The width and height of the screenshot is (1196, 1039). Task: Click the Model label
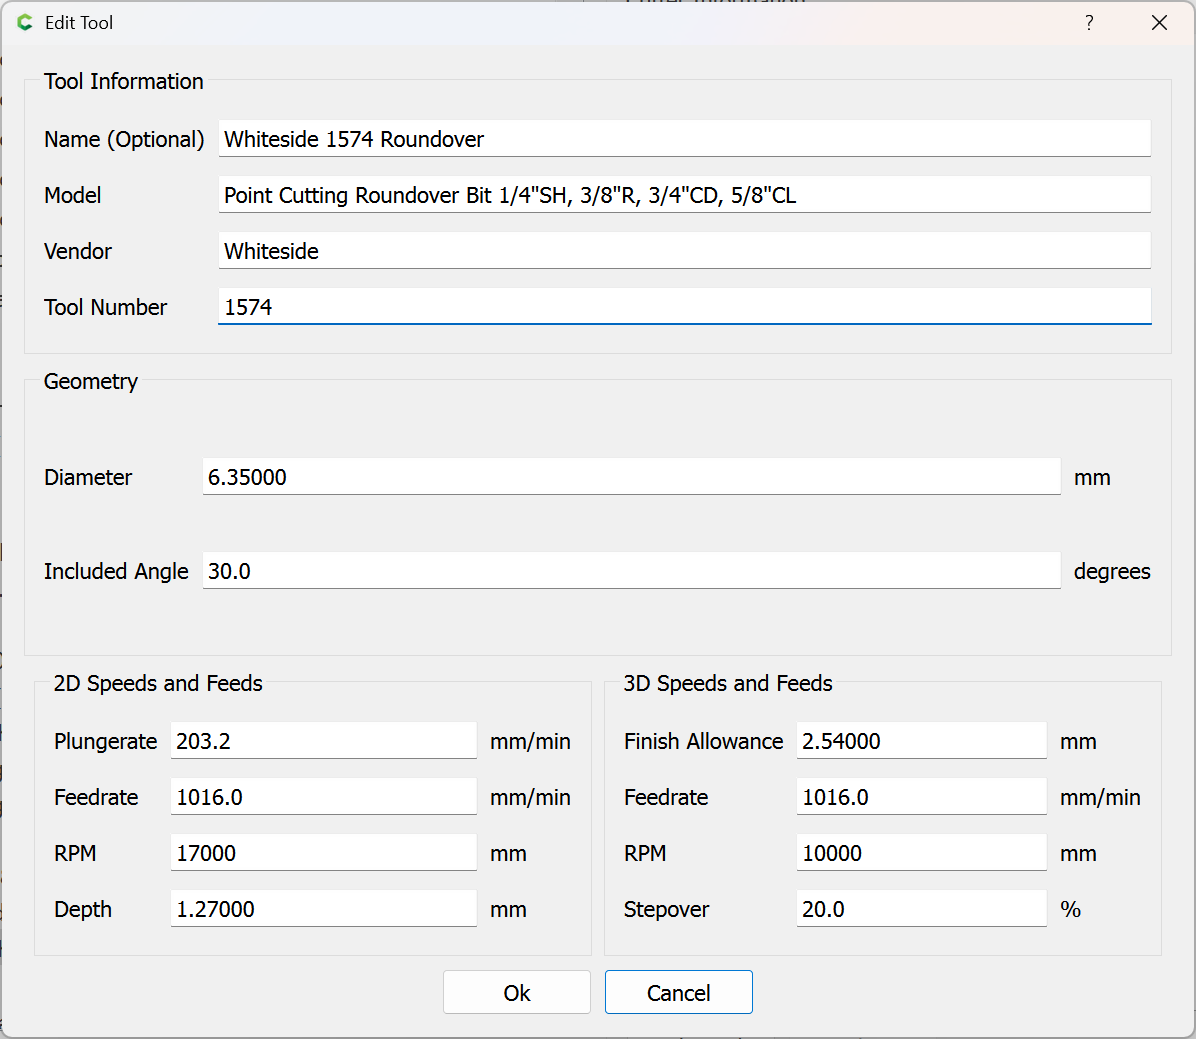tap(72, 195)
